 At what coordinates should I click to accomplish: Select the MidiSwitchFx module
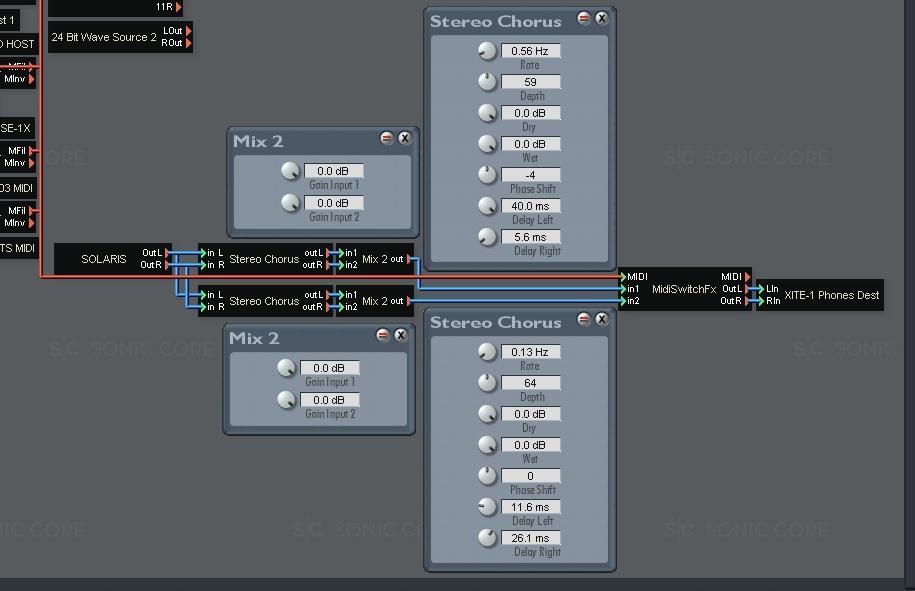tap(683, 289)
